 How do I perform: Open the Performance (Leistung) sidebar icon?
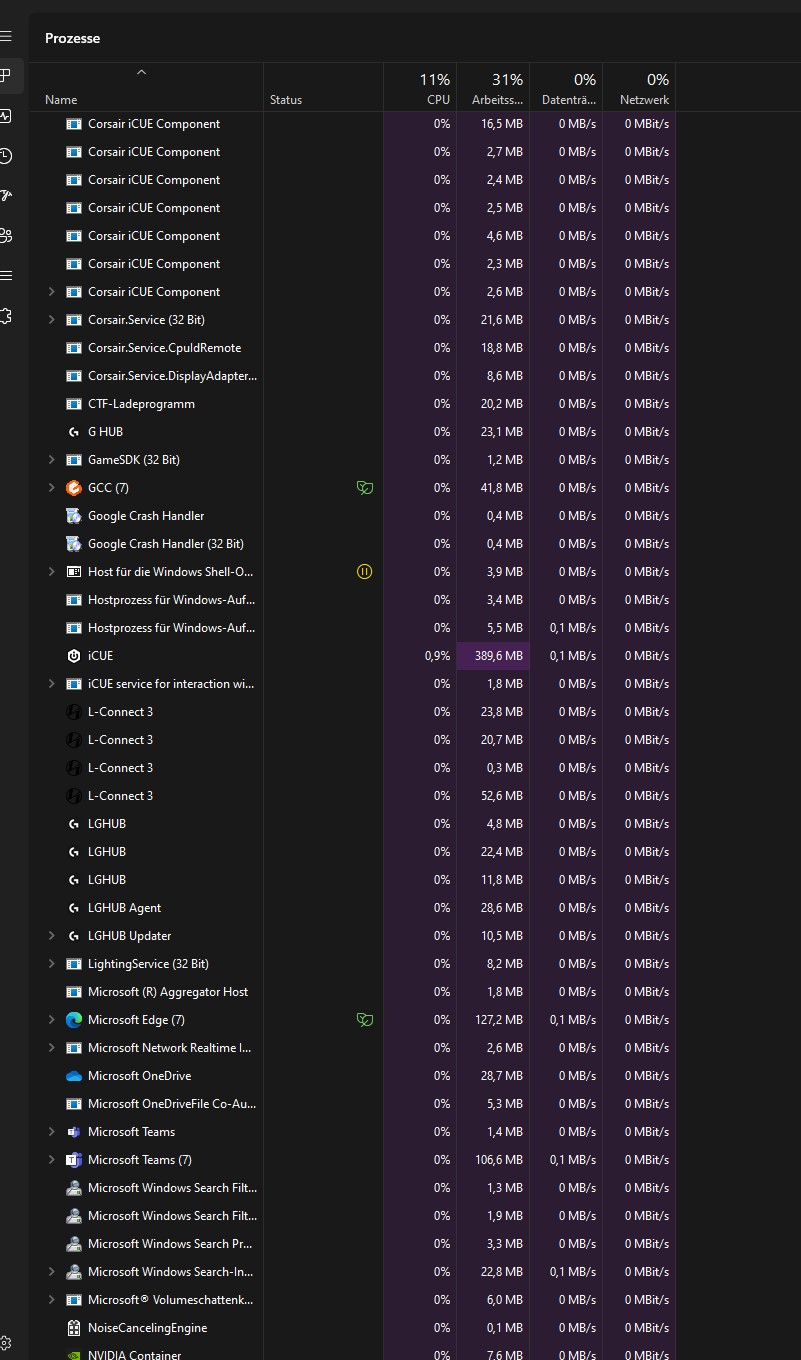coord(5,116)
